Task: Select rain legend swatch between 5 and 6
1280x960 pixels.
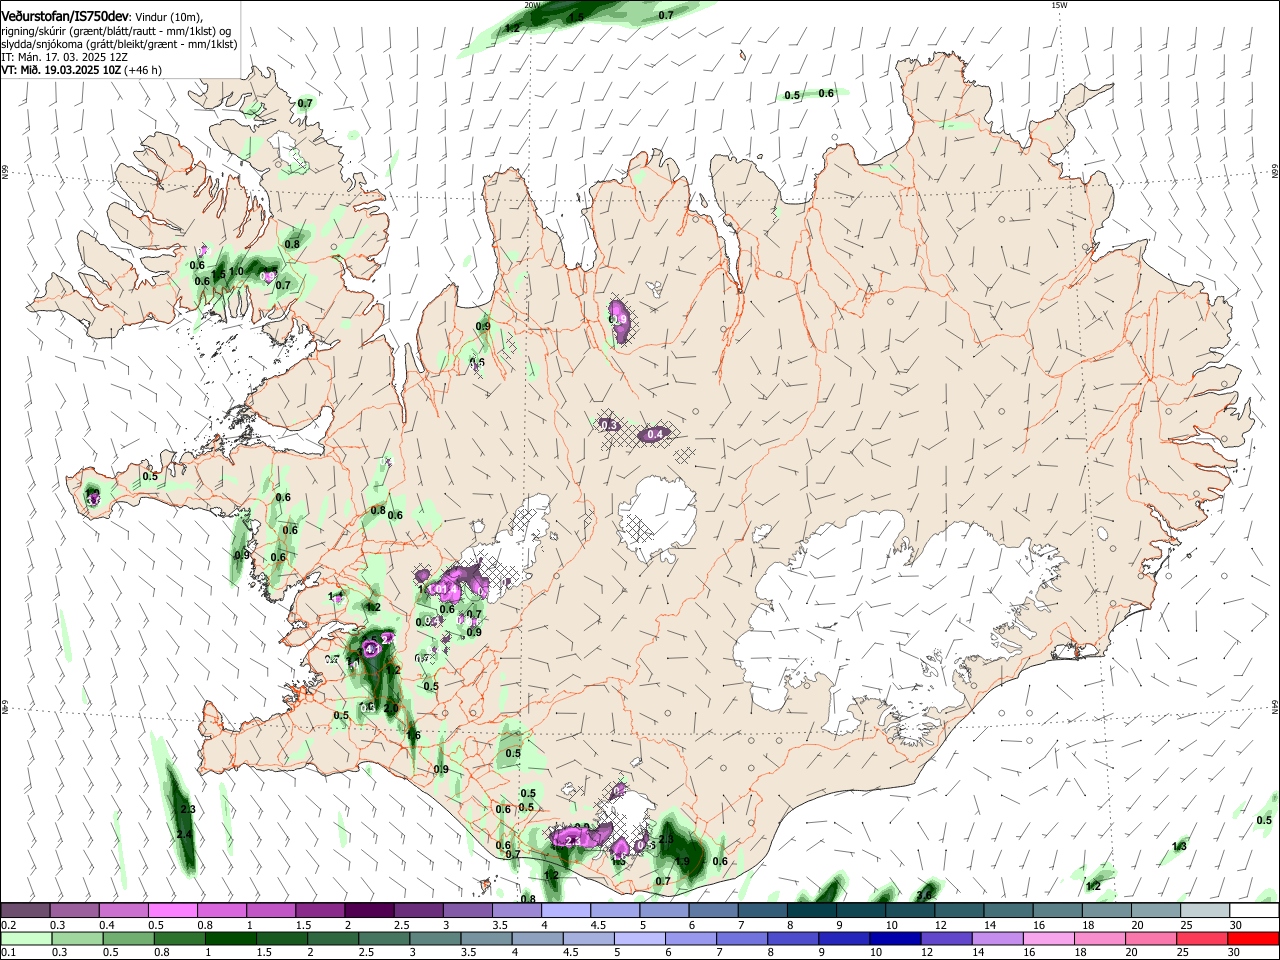Action: pyautogui.click(x=639, y=938)
